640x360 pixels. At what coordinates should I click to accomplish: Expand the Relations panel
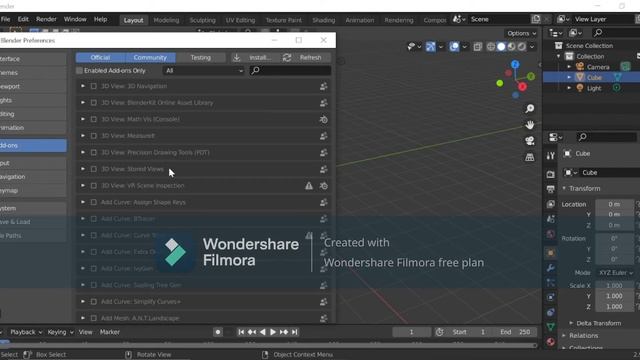pos(580,336)
